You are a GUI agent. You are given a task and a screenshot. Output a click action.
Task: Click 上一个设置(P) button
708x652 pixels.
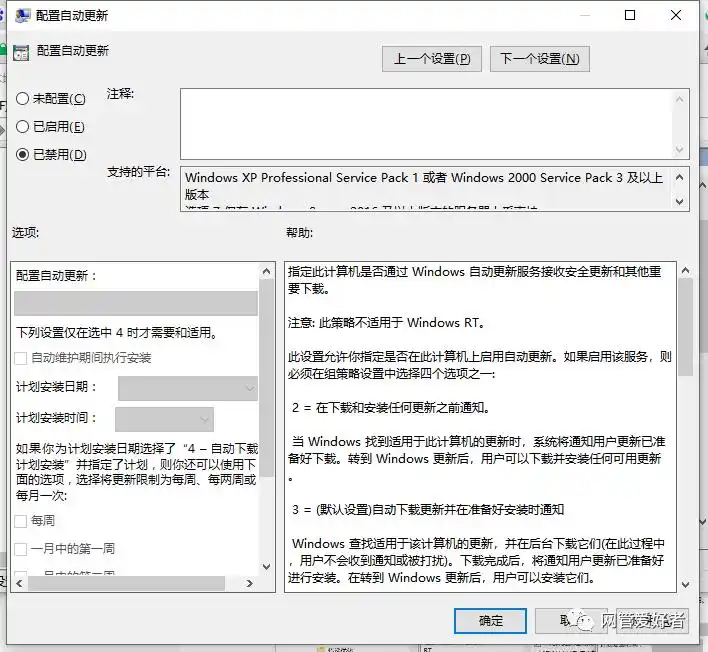tap(432, 59)
